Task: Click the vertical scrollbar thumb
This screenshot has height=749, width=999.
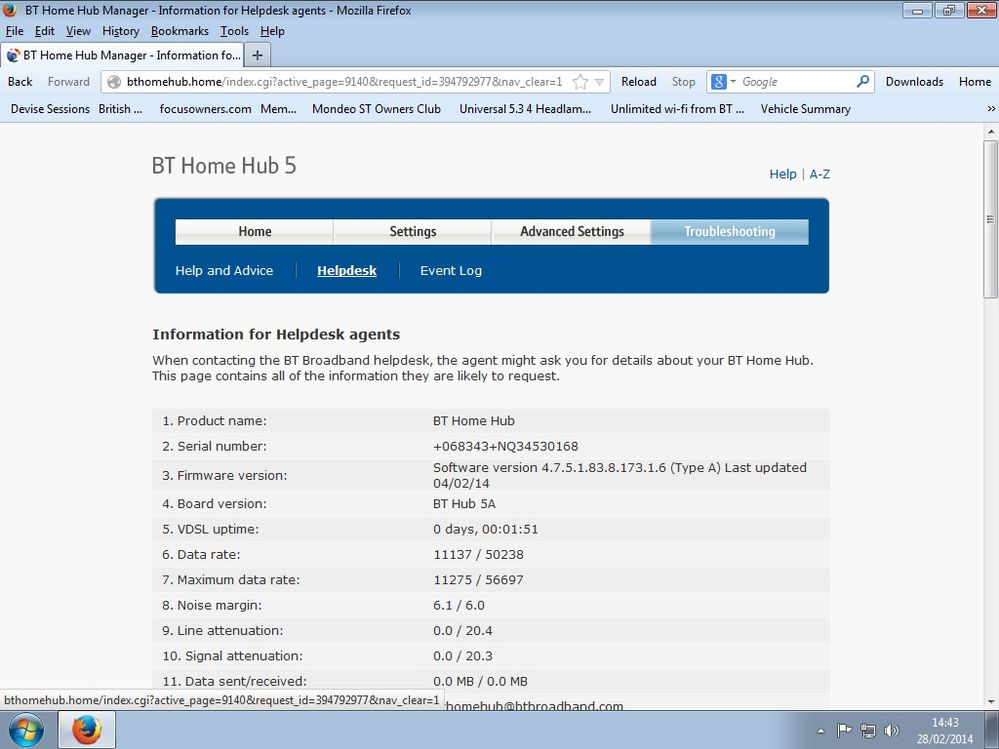Action: coord(990,218)
